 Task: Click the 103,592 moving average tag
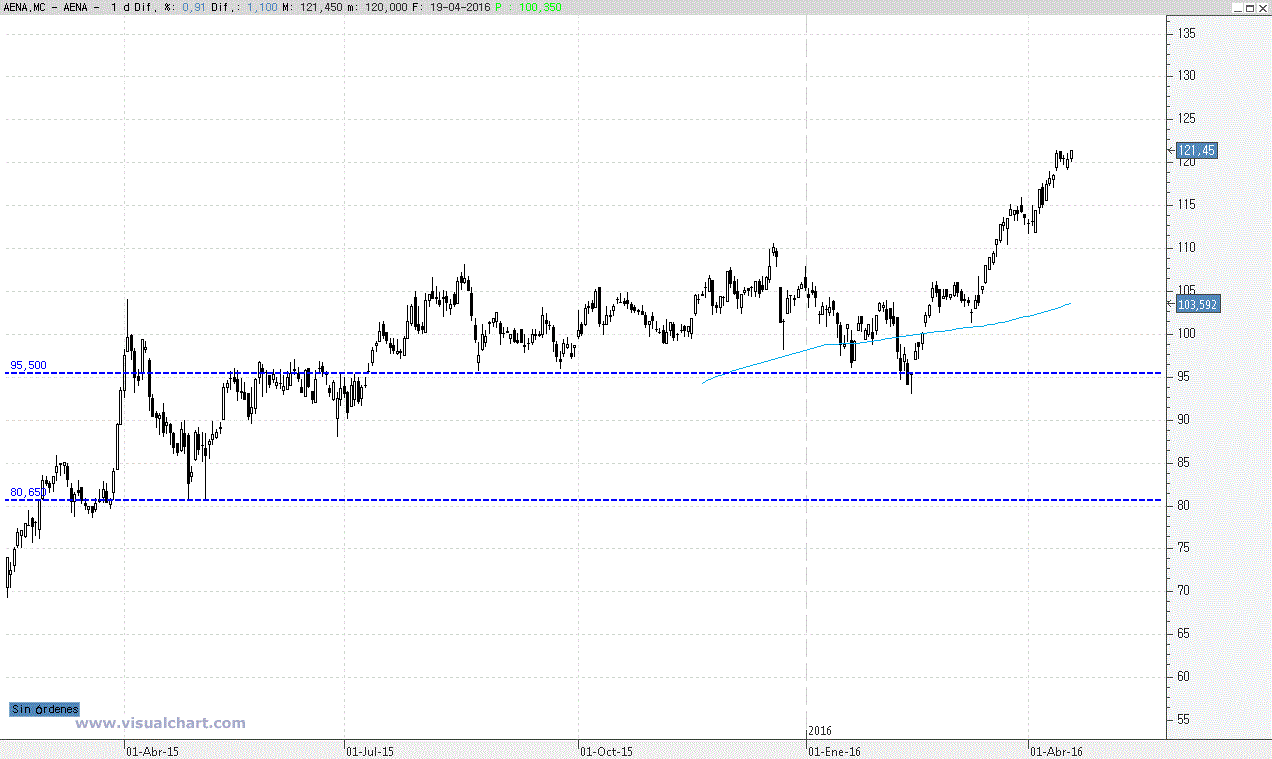(1199, 304)
